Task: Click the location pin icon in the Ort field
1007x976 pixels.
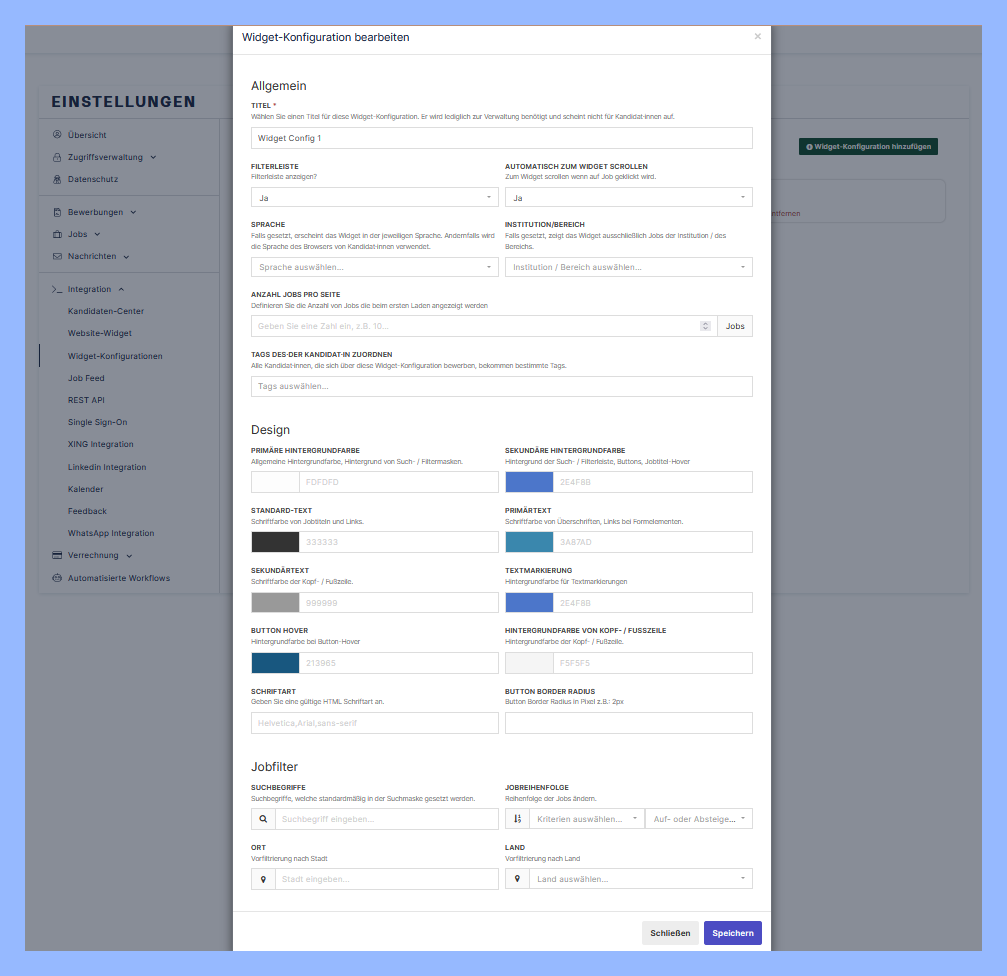Action: [263, 878]
